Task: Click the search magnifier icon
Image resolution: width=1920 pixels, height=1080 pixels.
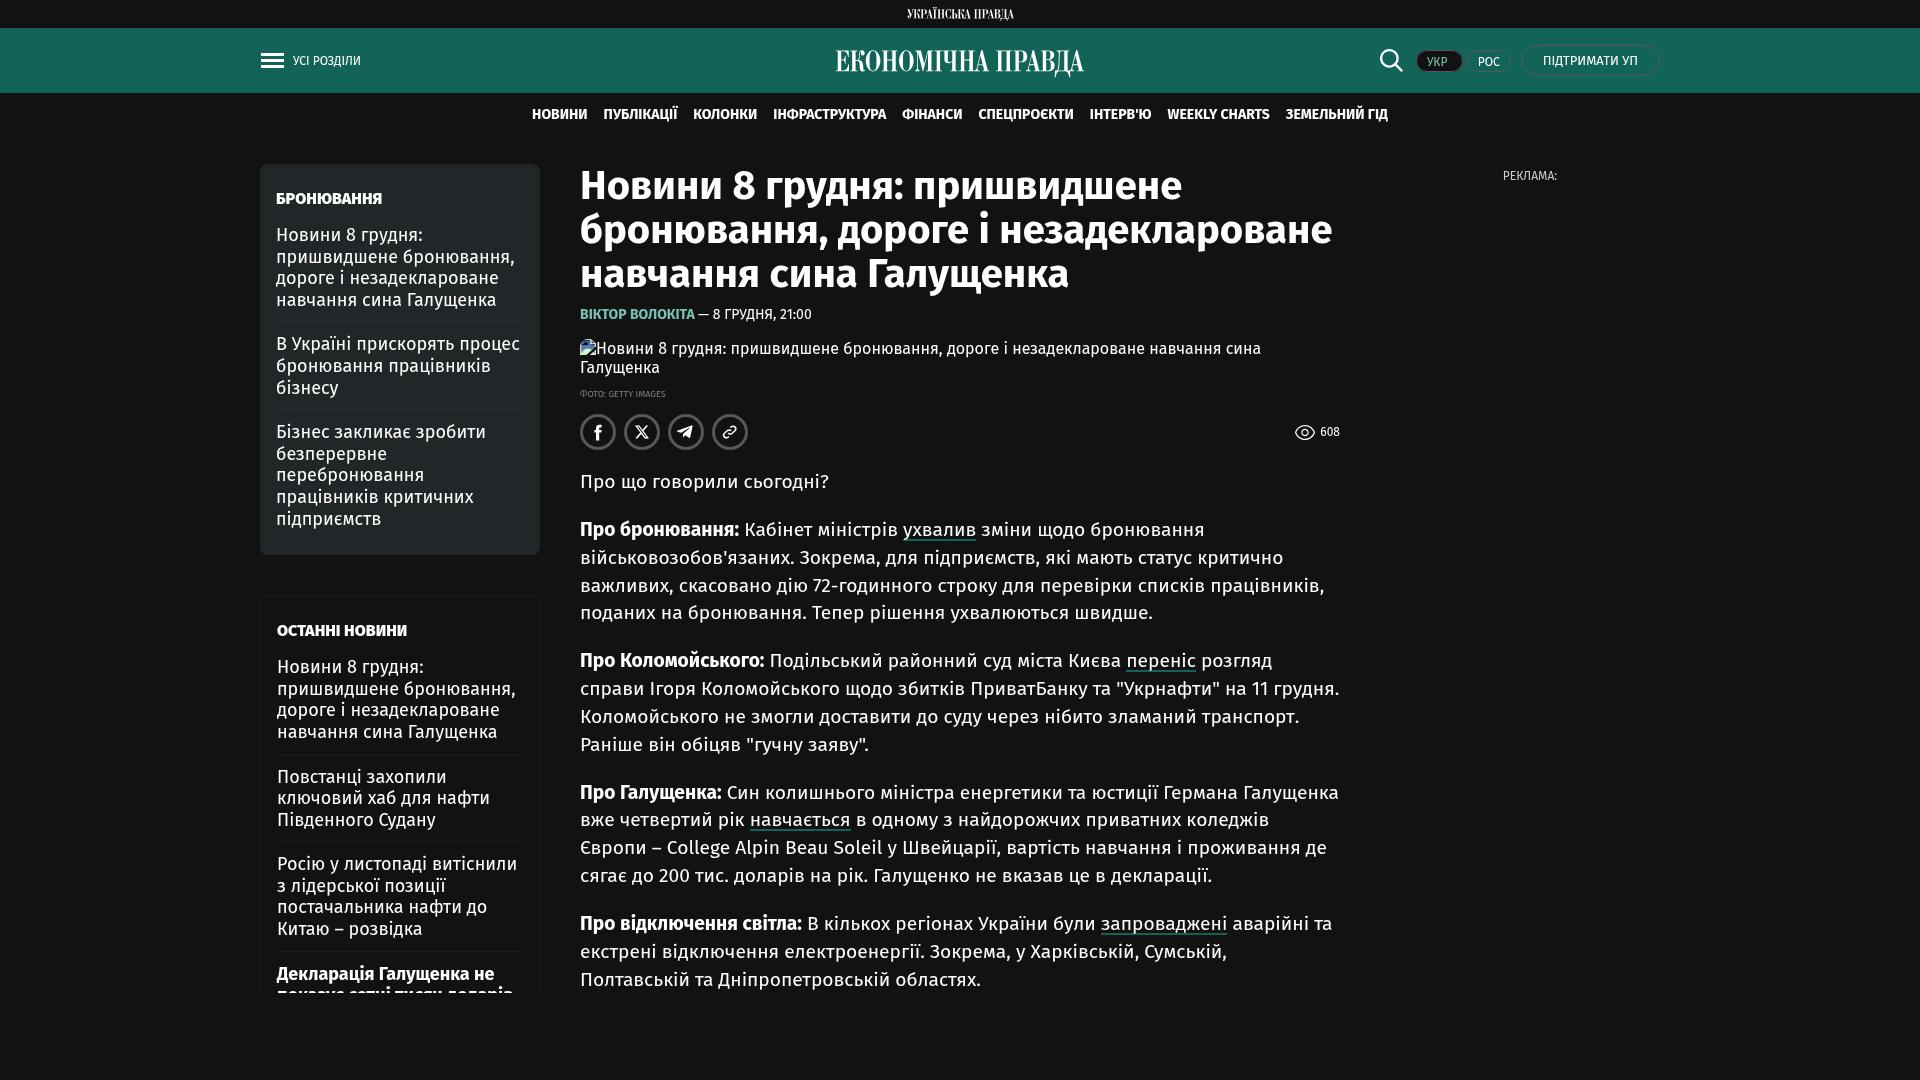Action: 1391,61
